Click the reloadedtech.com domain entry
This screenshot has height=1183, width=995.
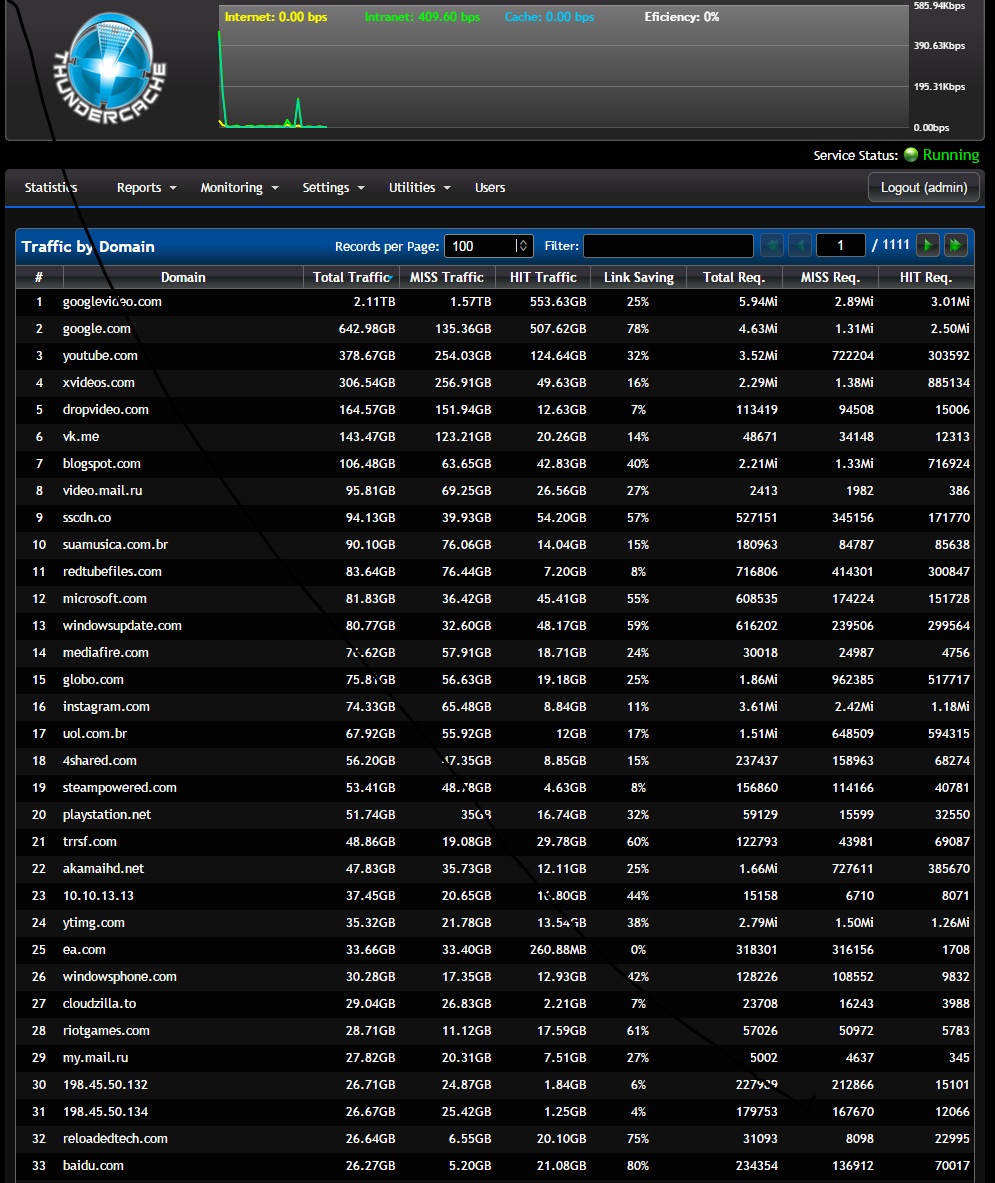pos(115,1138)
